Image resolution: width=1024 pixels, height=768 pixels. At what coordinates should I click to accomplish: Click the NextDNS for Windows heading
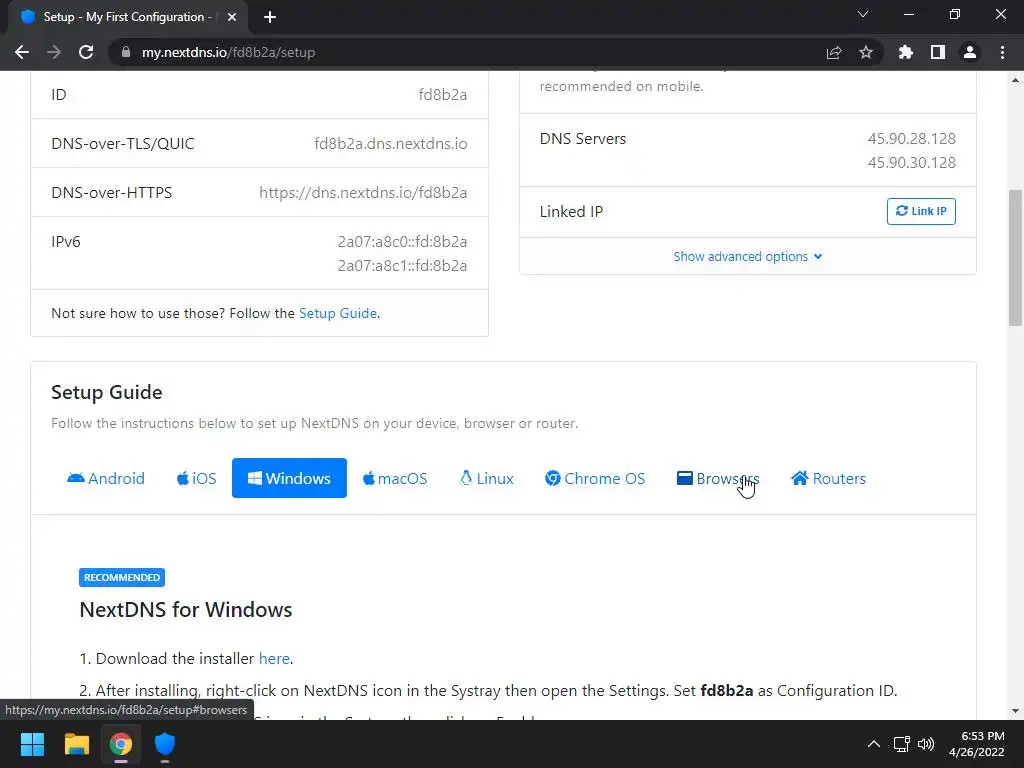pyautogui.click(x=185, y=609)
